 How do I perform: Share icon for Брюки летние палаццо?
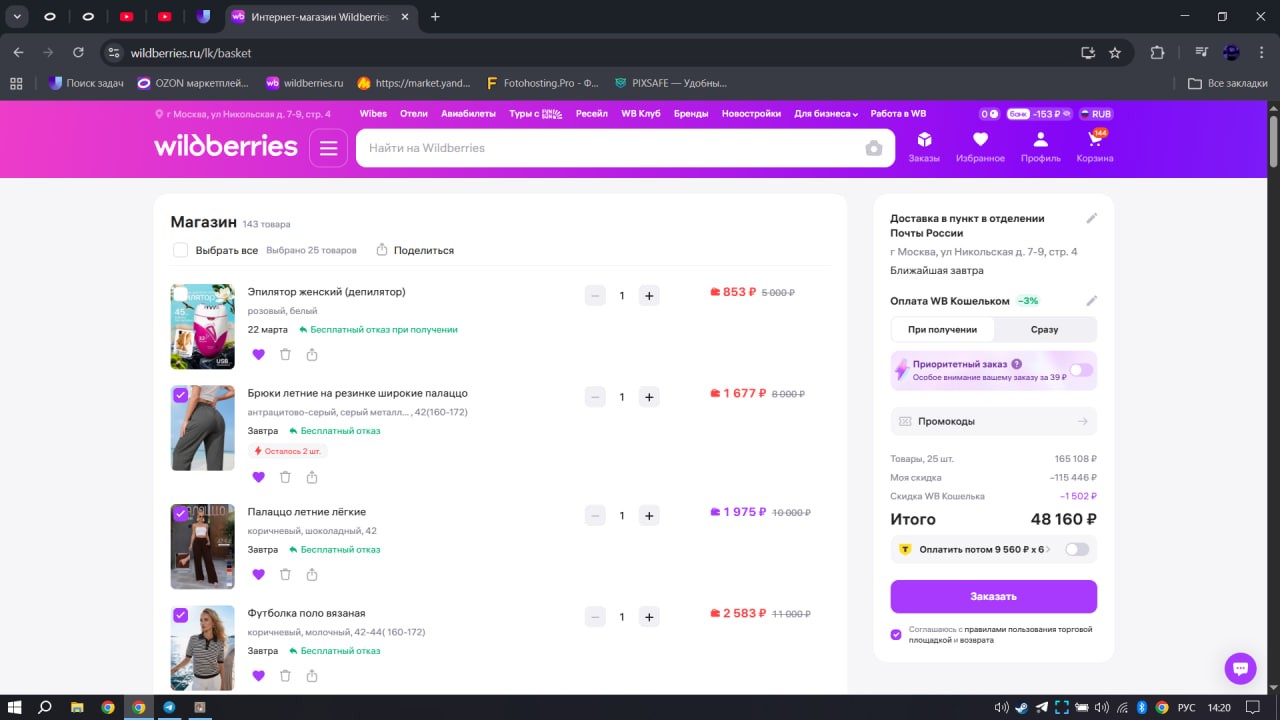[312, 477]
